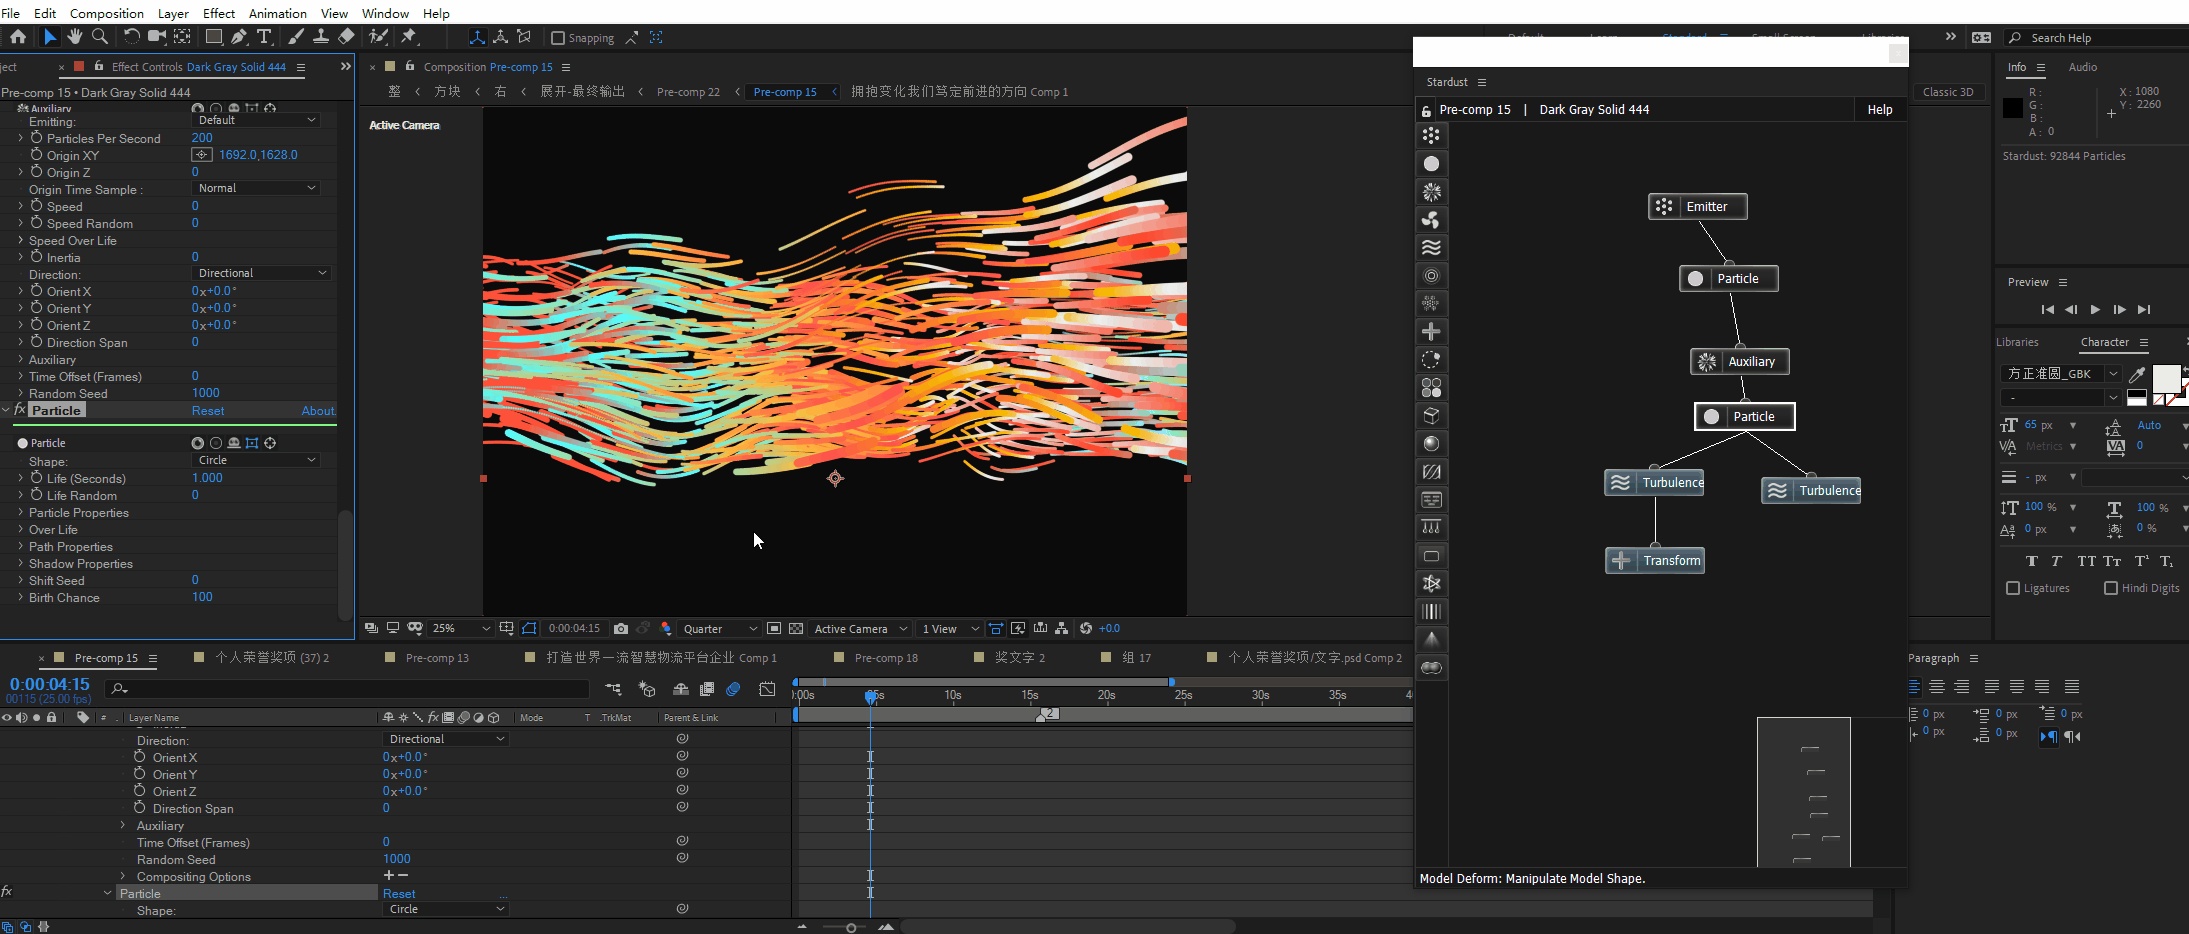Image resolution: width=2189 pixels, height=934 pixels.
Task: Toggle stopwatch for Life (Seconds)
Action: 36,478
